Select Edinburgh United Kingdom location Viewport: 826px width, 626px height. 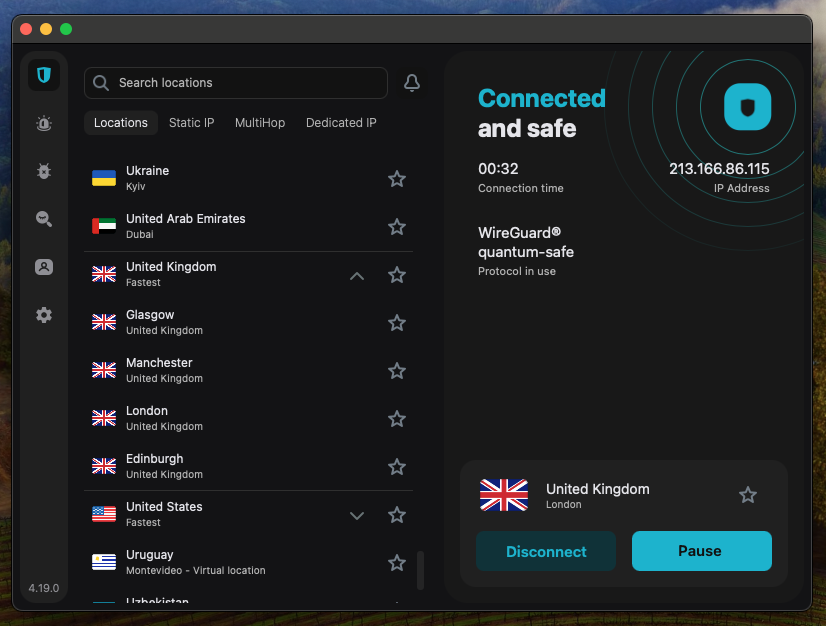click(248, 466)
